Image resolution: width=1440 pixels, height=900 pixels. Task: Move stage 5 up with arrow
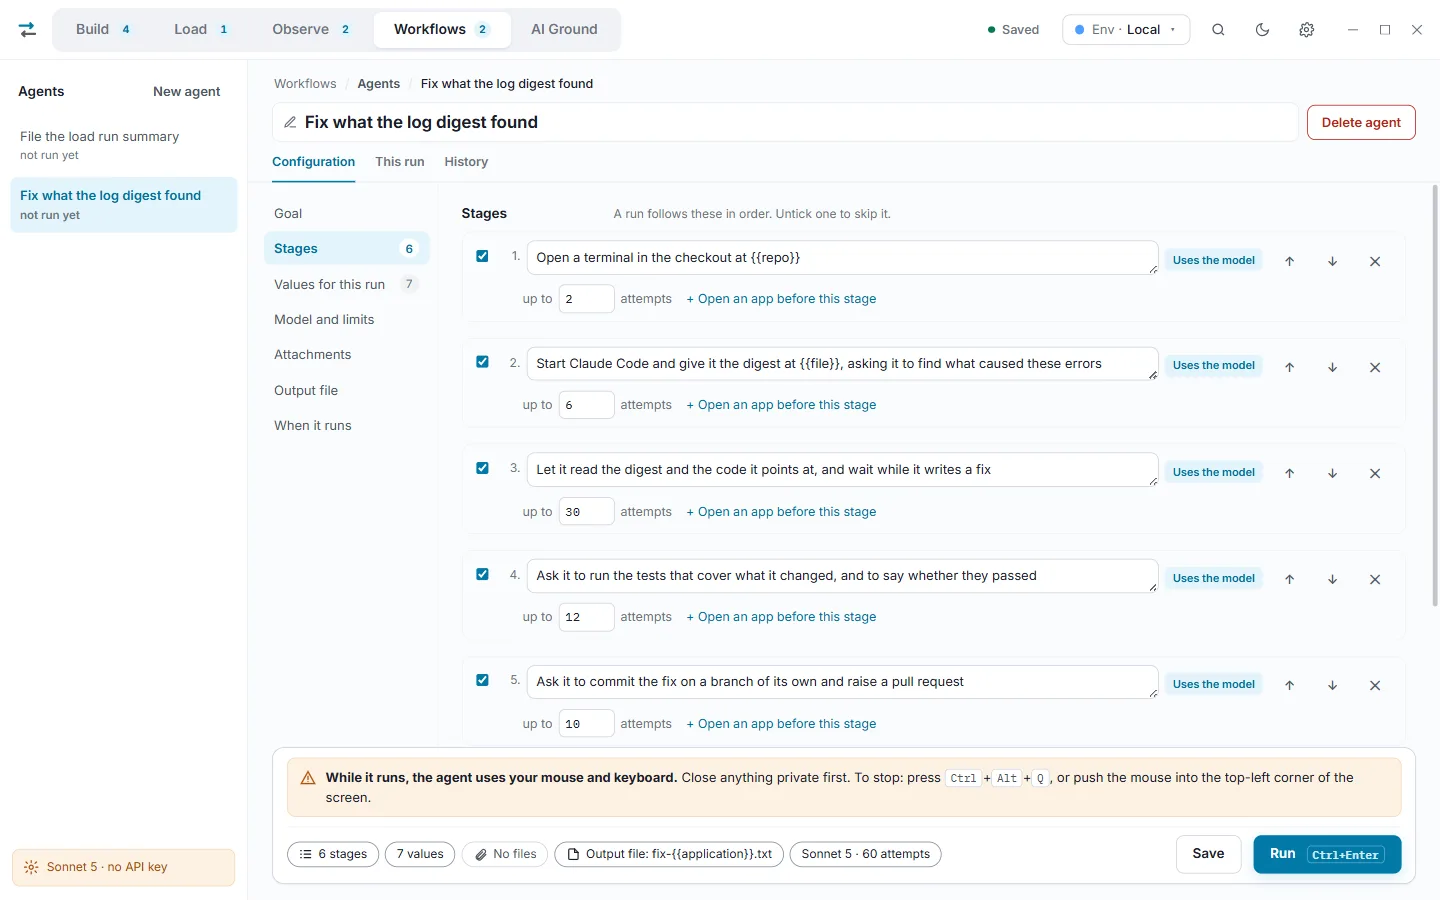[x=1289, y=685]
